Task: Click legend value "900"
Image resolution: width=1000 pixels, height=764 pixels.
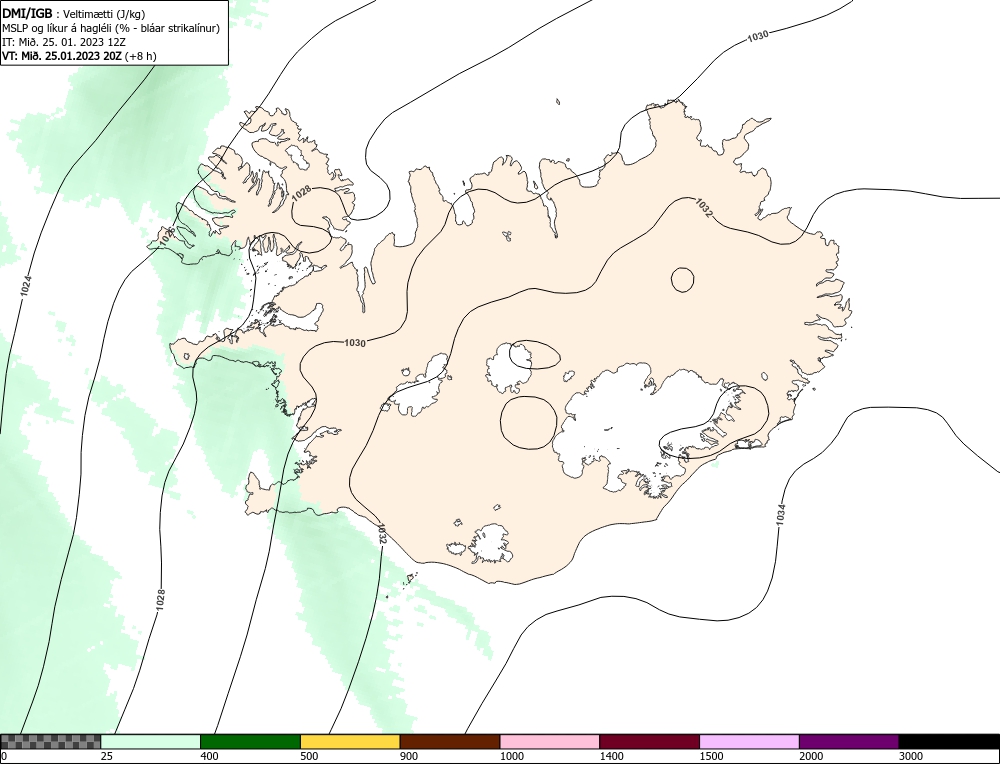Action: point(409,757)
